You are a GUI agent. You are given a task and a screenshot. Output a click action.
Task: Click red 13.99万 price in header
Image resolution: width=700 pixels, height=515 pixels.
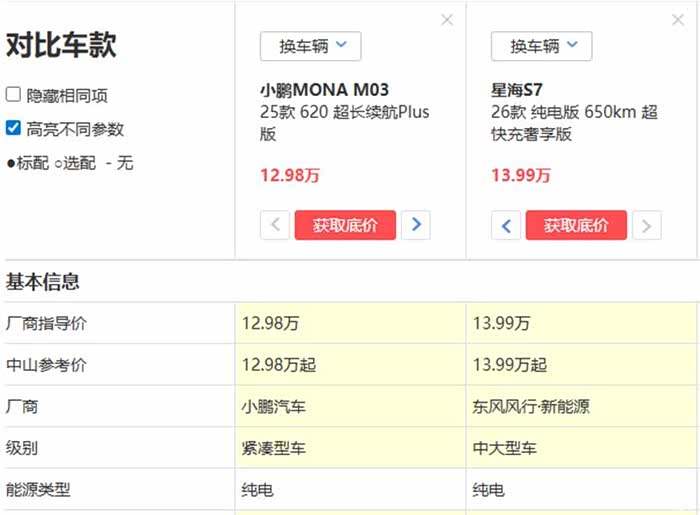(x=521, y=175)
